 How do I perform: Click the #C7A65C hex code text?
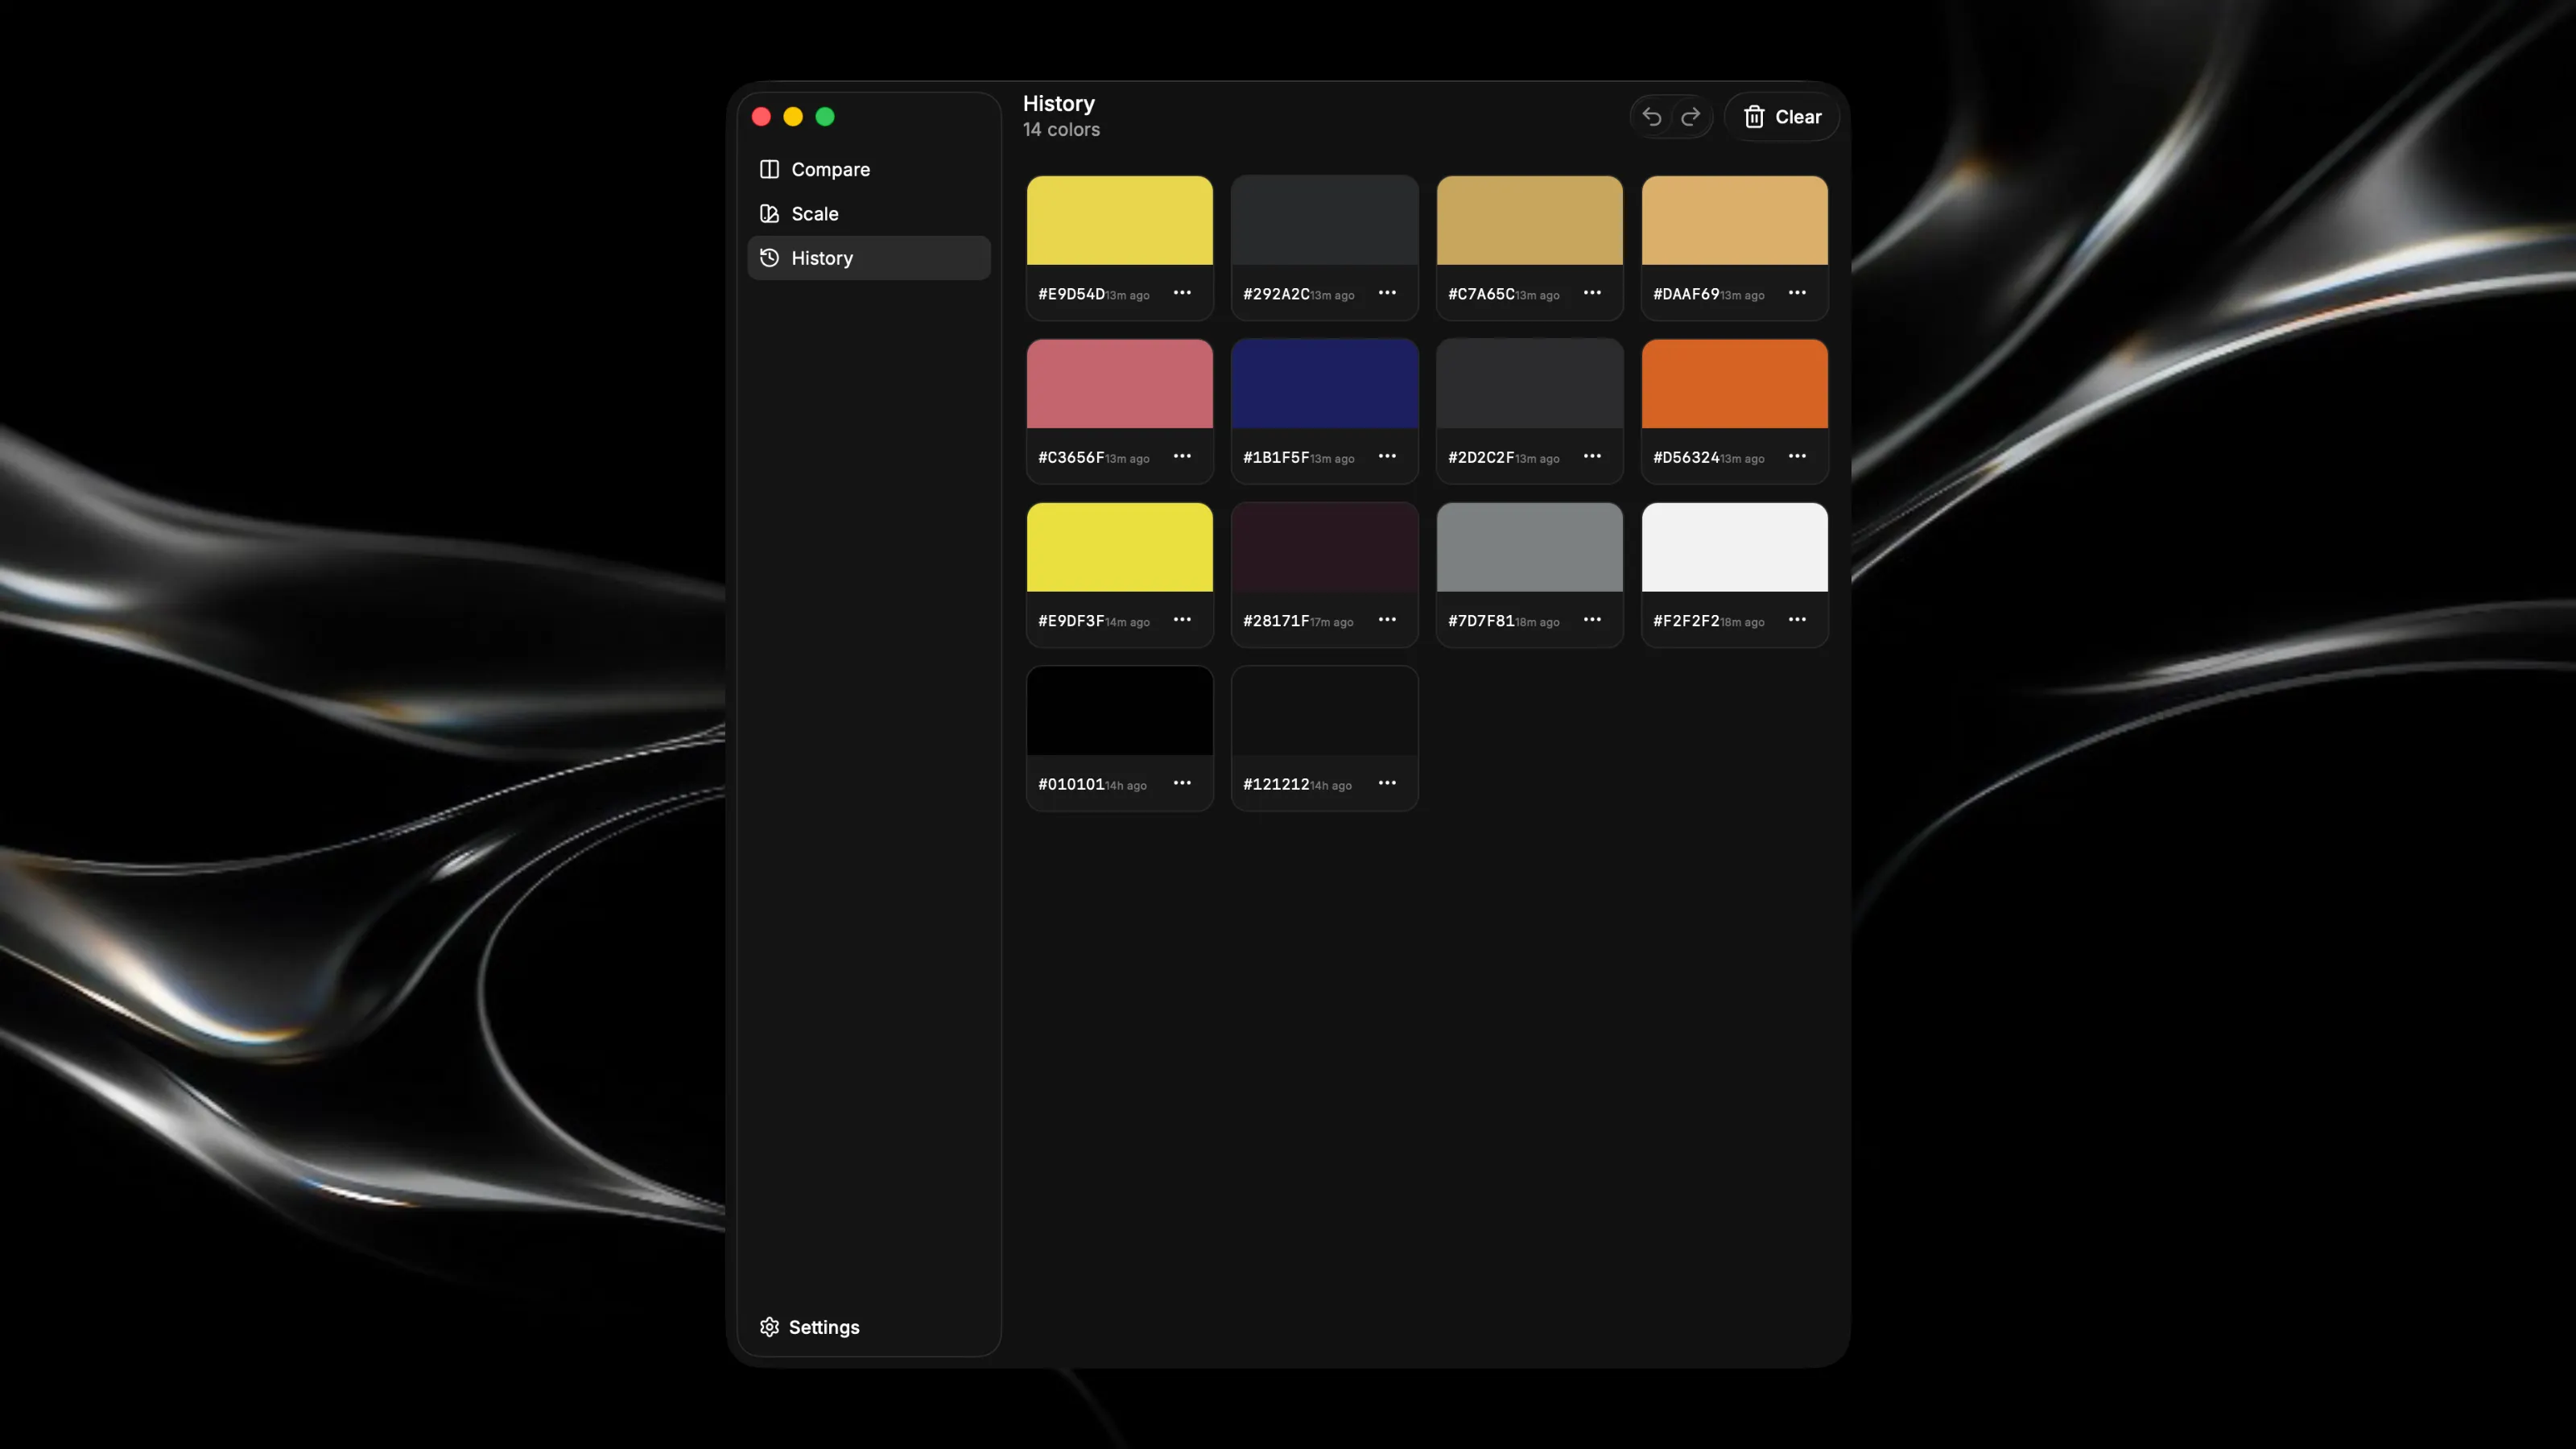coord(1481,294)
